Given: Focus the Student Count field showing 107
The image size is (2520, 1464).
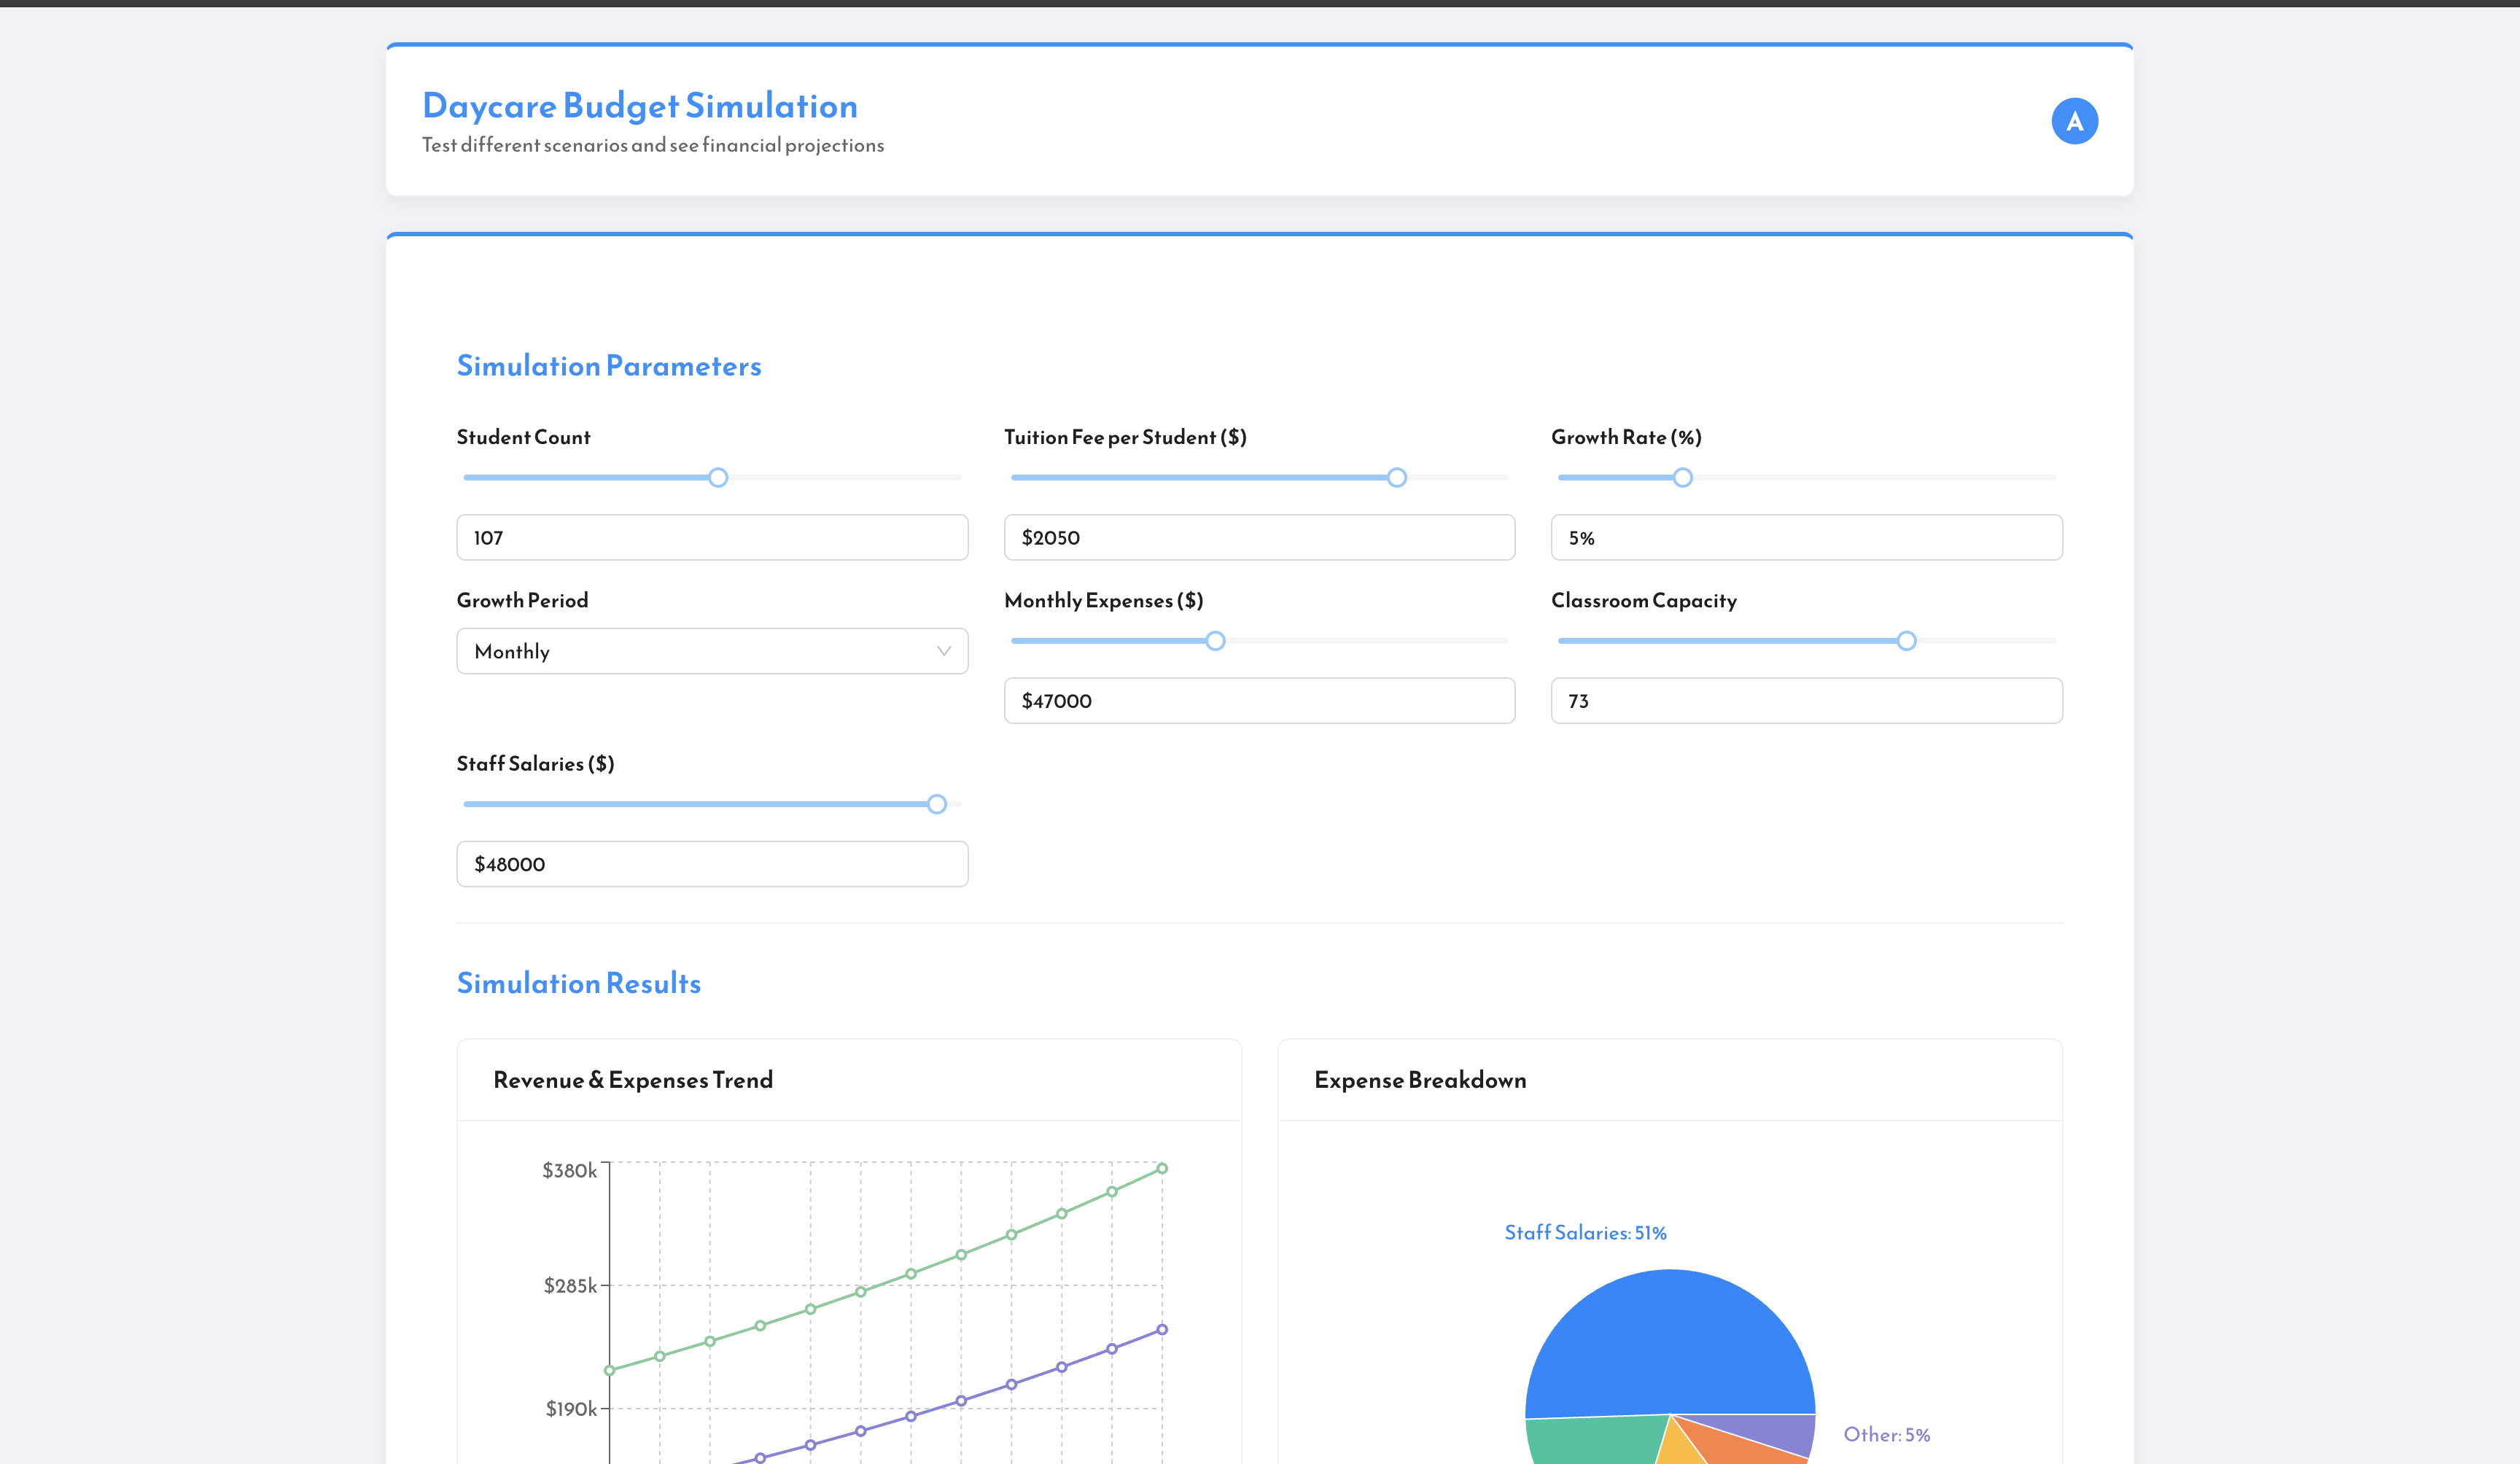Looking at the screenshot, I should pyautogui.click(x=712, y=538).
